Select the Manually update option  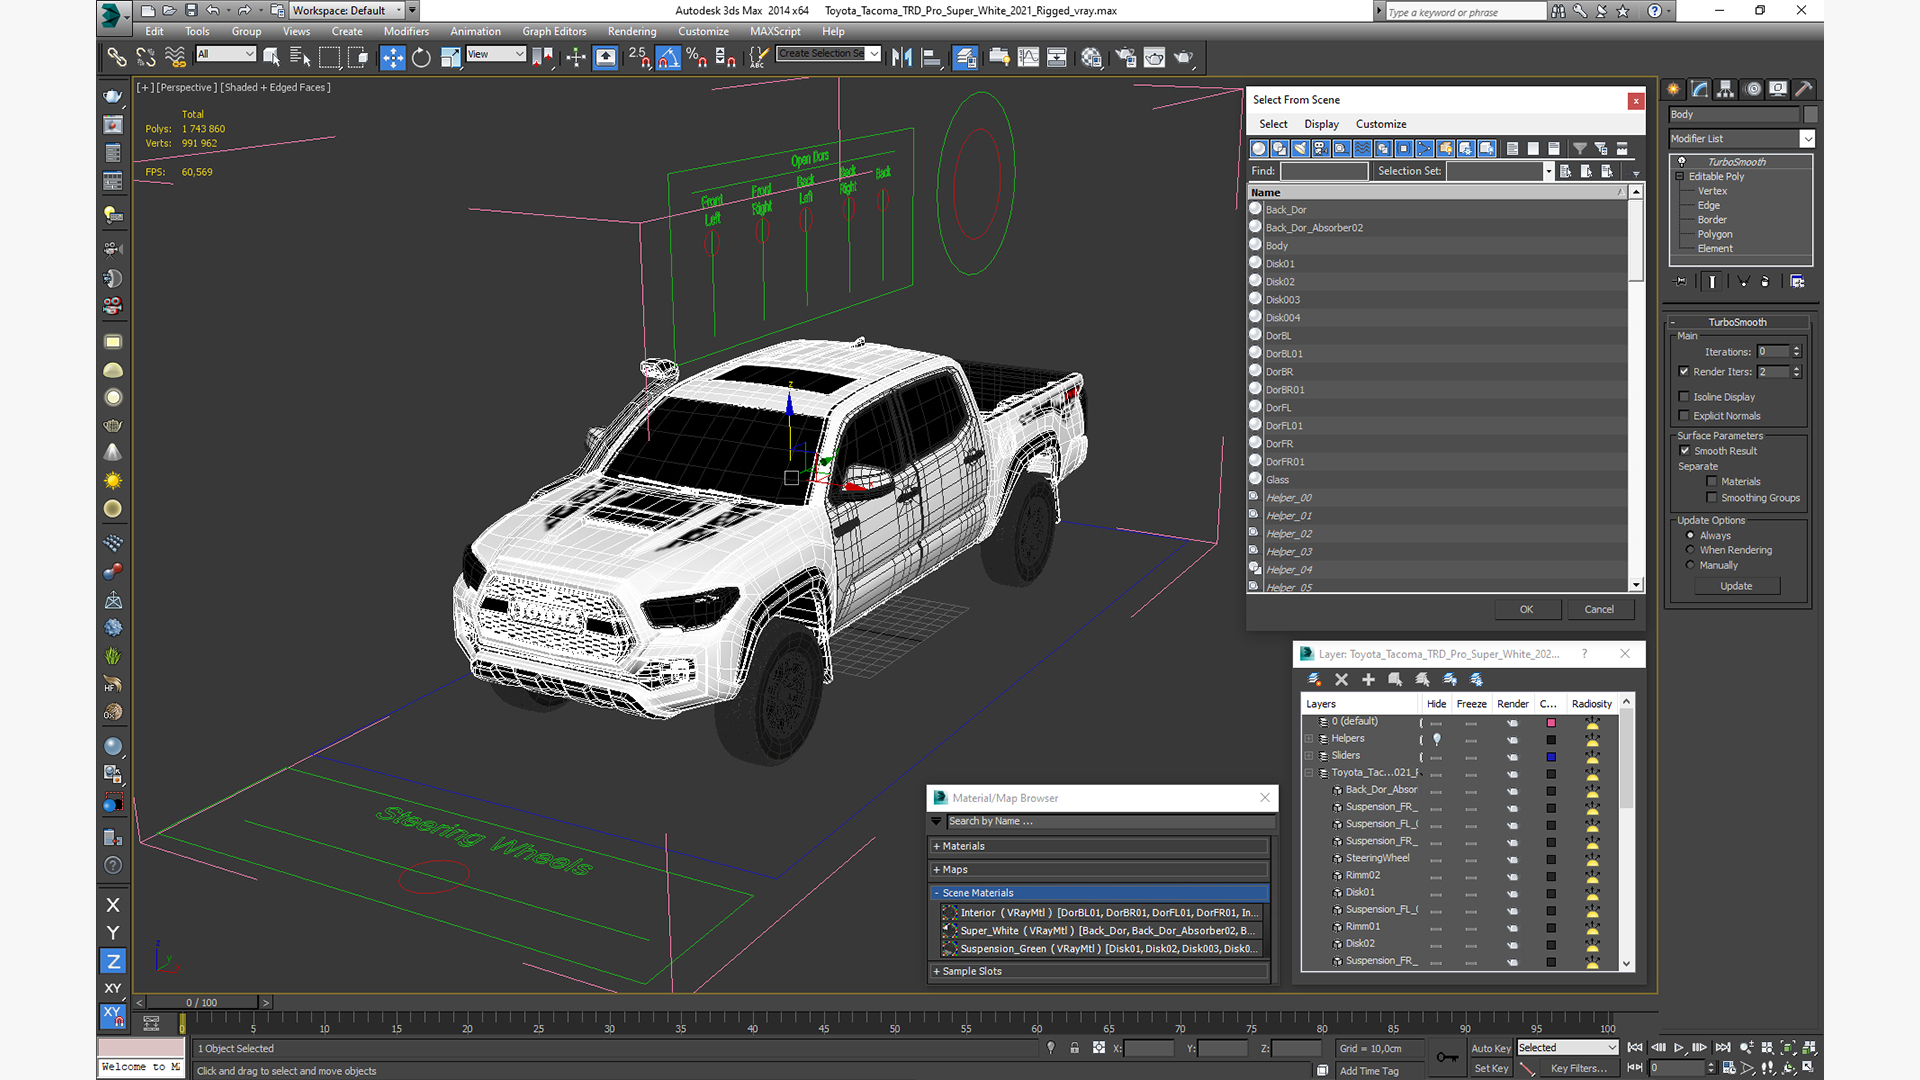(x=1691, y=565)
